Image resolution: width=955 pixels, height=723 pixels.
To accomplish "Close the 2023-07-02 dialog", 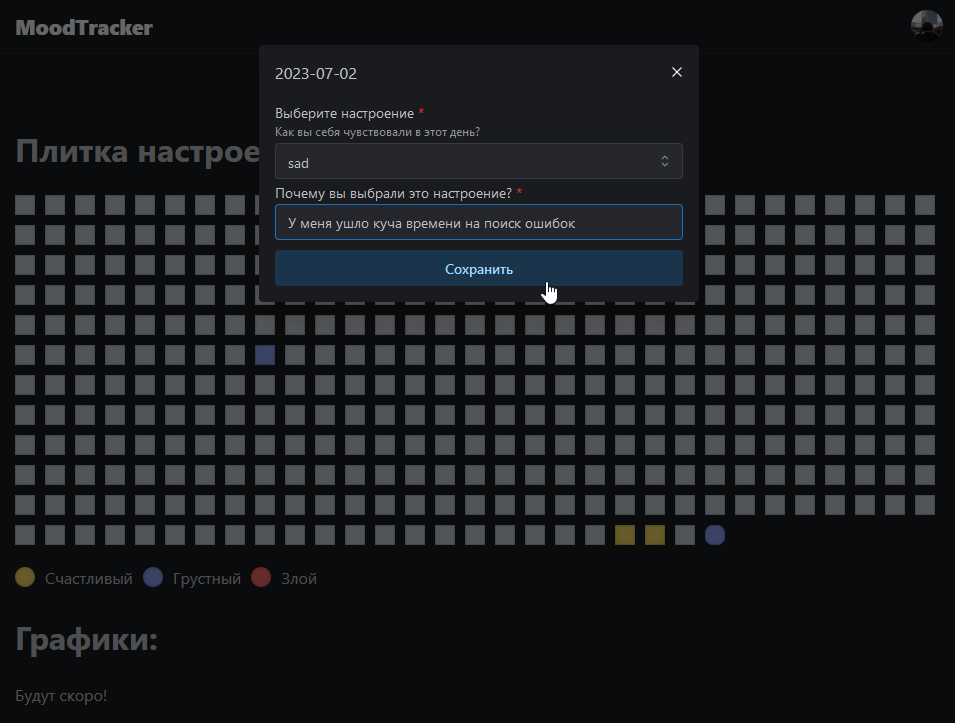I will coord(677,72).
